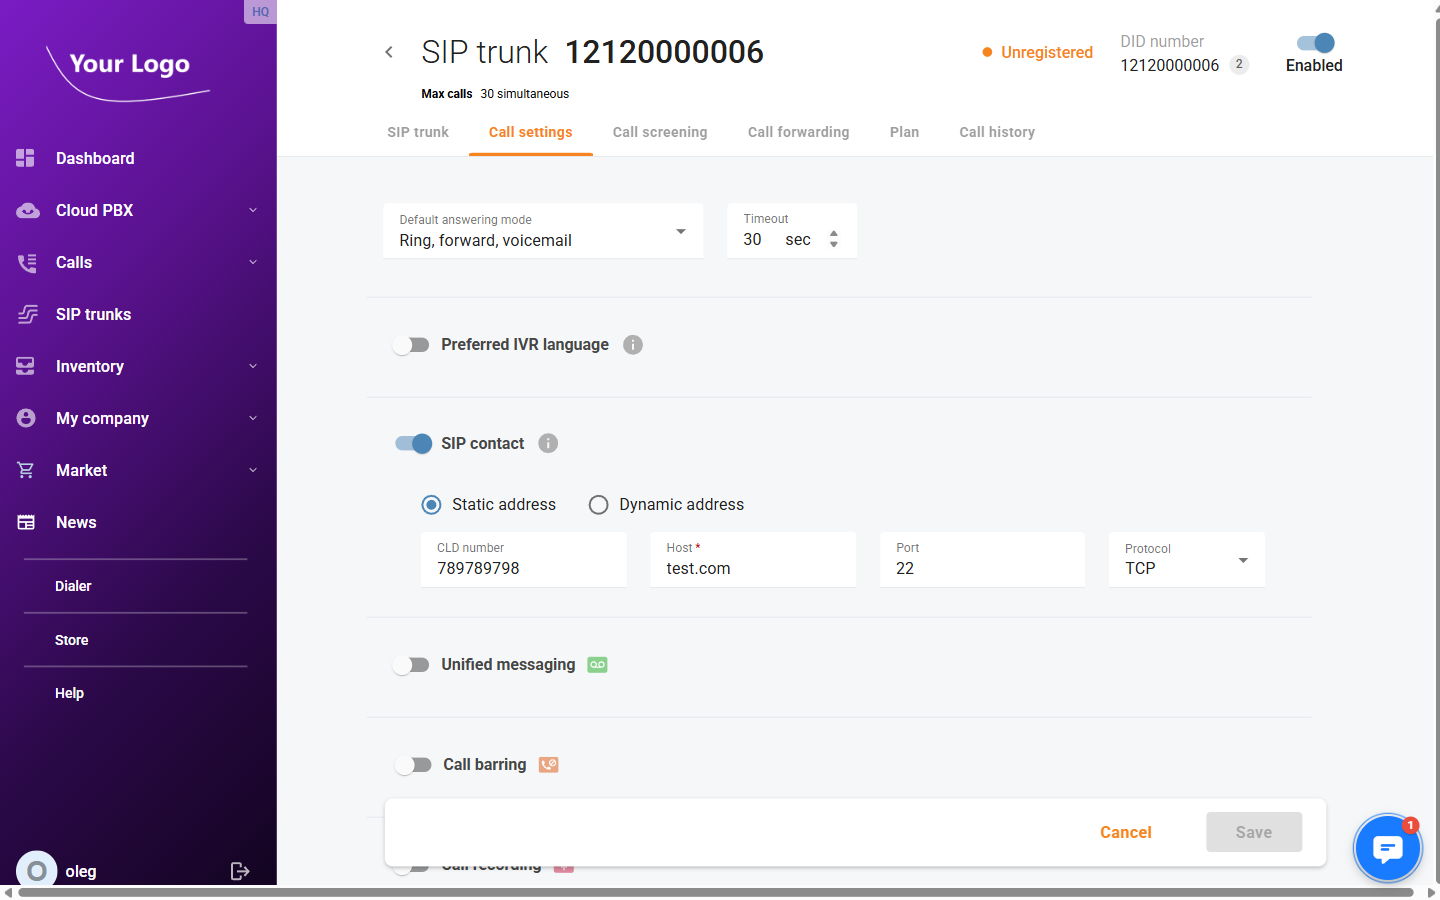Click the voicemail badge beside Unified messaging
The height and width of the screenshot is (900, 1440).
click(597, 664)
